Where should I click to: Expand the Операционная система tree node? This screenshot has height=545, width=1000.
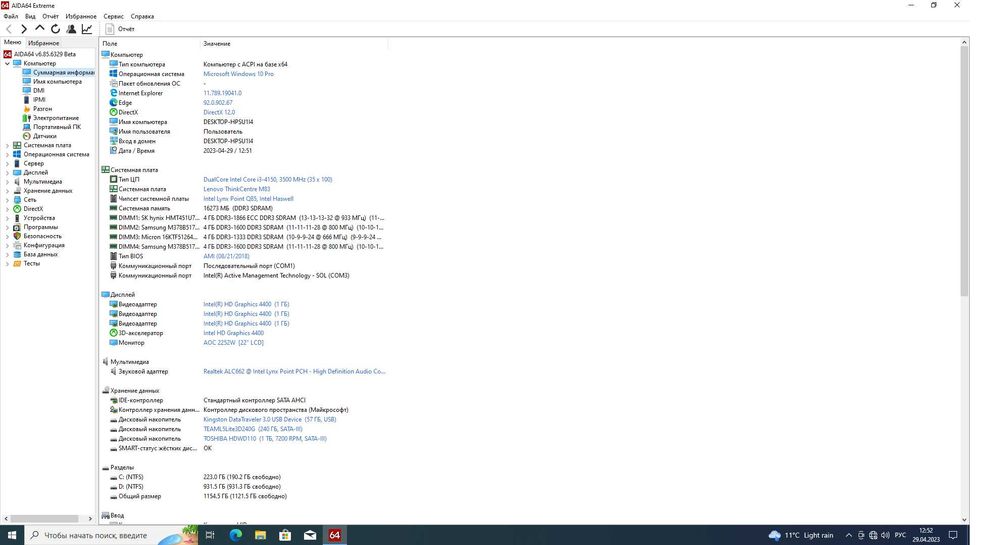click(x=7, y=154)
